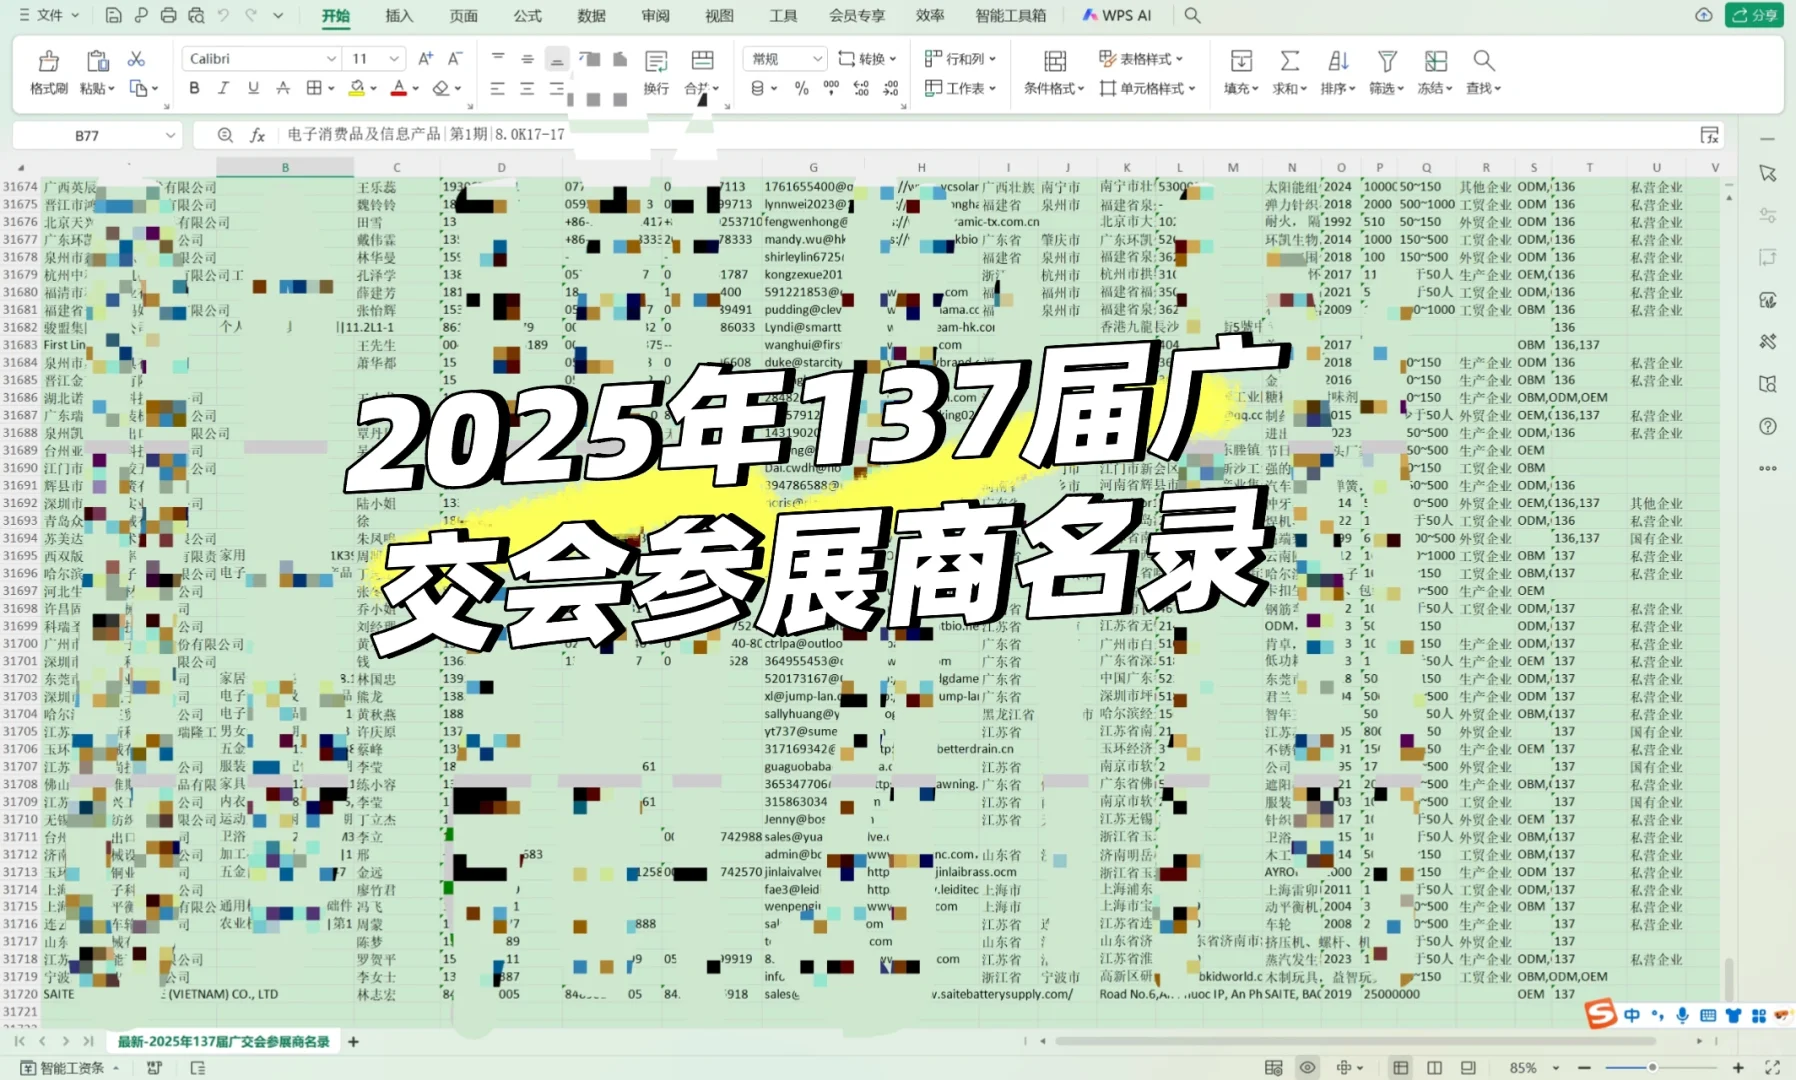Toggle bold formatting
The image size is (1796, 1080).
pos(193,88)
